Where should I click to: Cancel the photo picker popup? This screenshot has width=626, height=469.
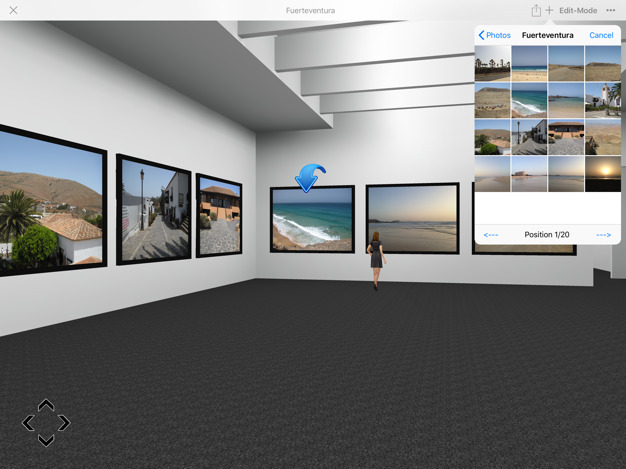pyautogui.click(x=601, y=35)
